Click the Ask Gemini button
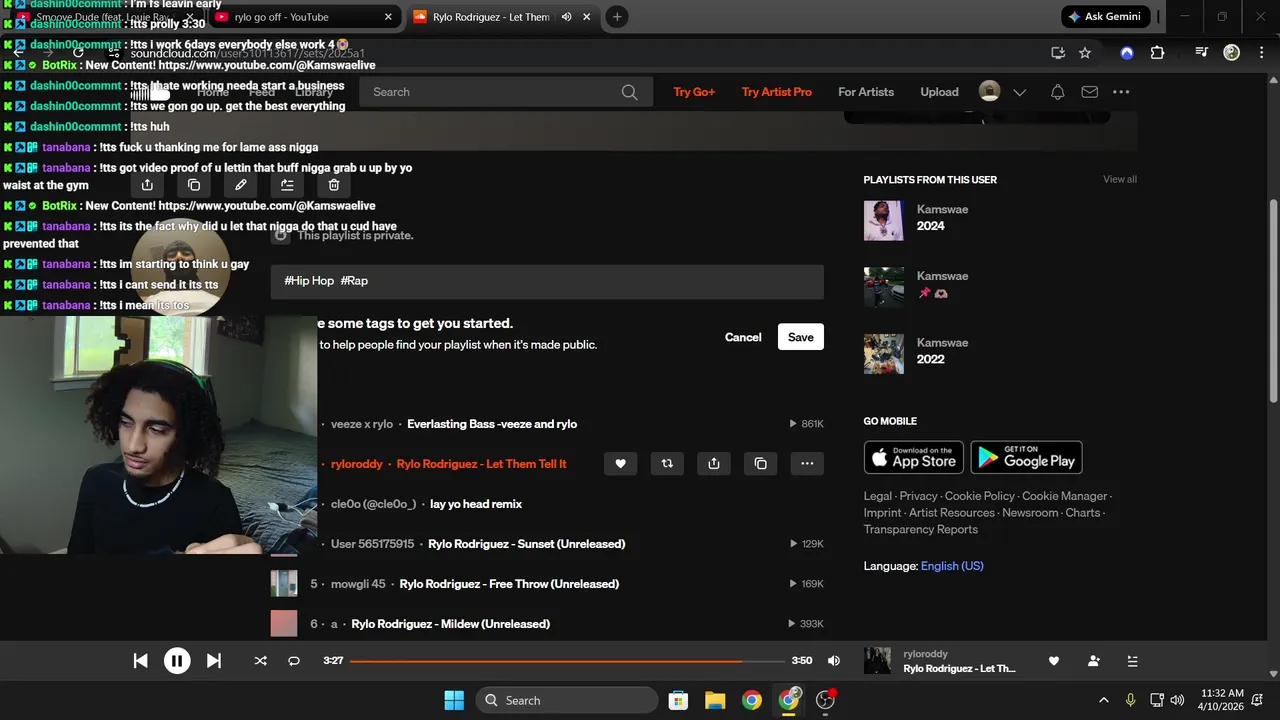 [1105, 17]
